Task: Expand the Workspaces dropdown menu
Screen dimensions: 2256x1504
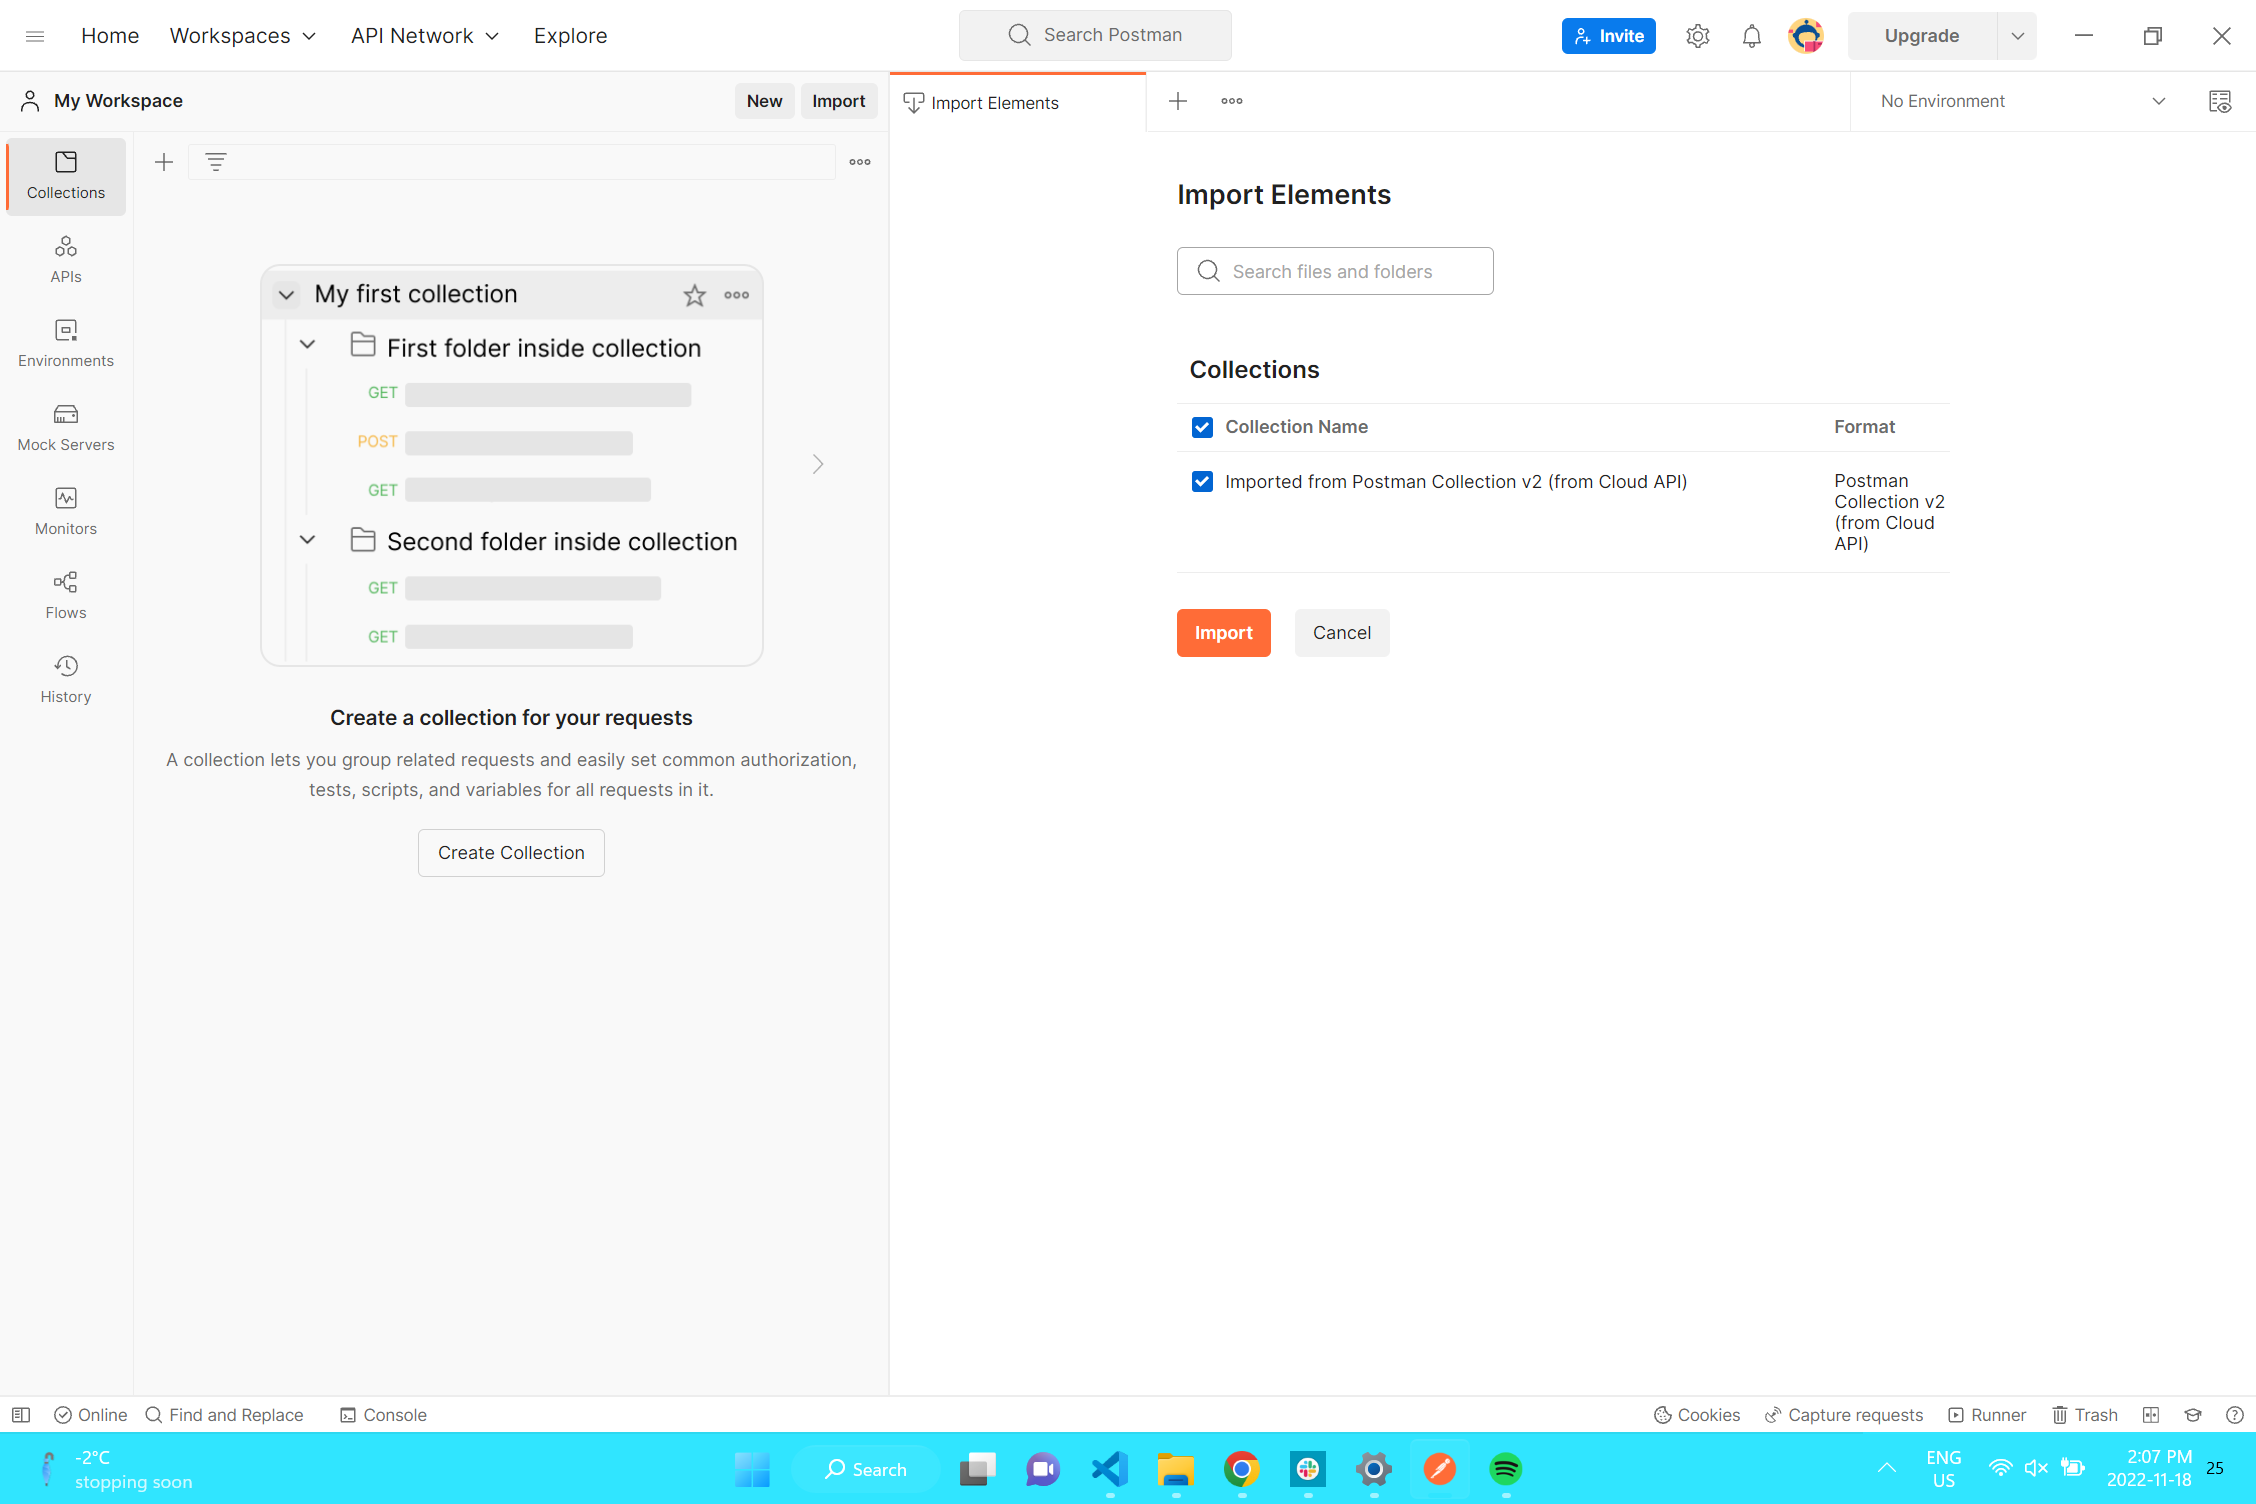Action: click(243, 36)
